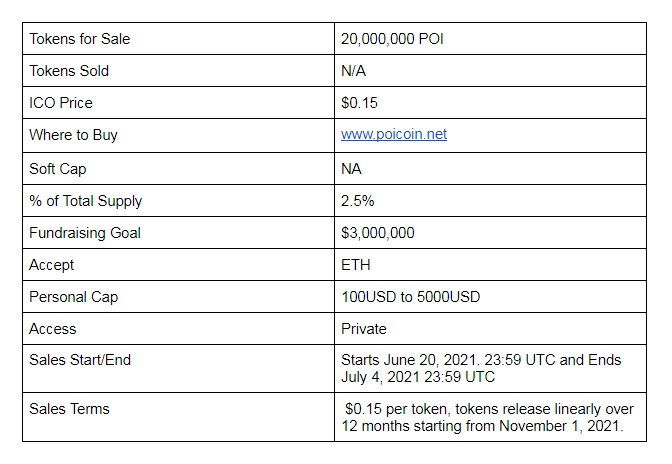This screenshot has width=672, height=464.
Task: Click the 'Tokens for Sale' label cell
Action: pos(178,39)
